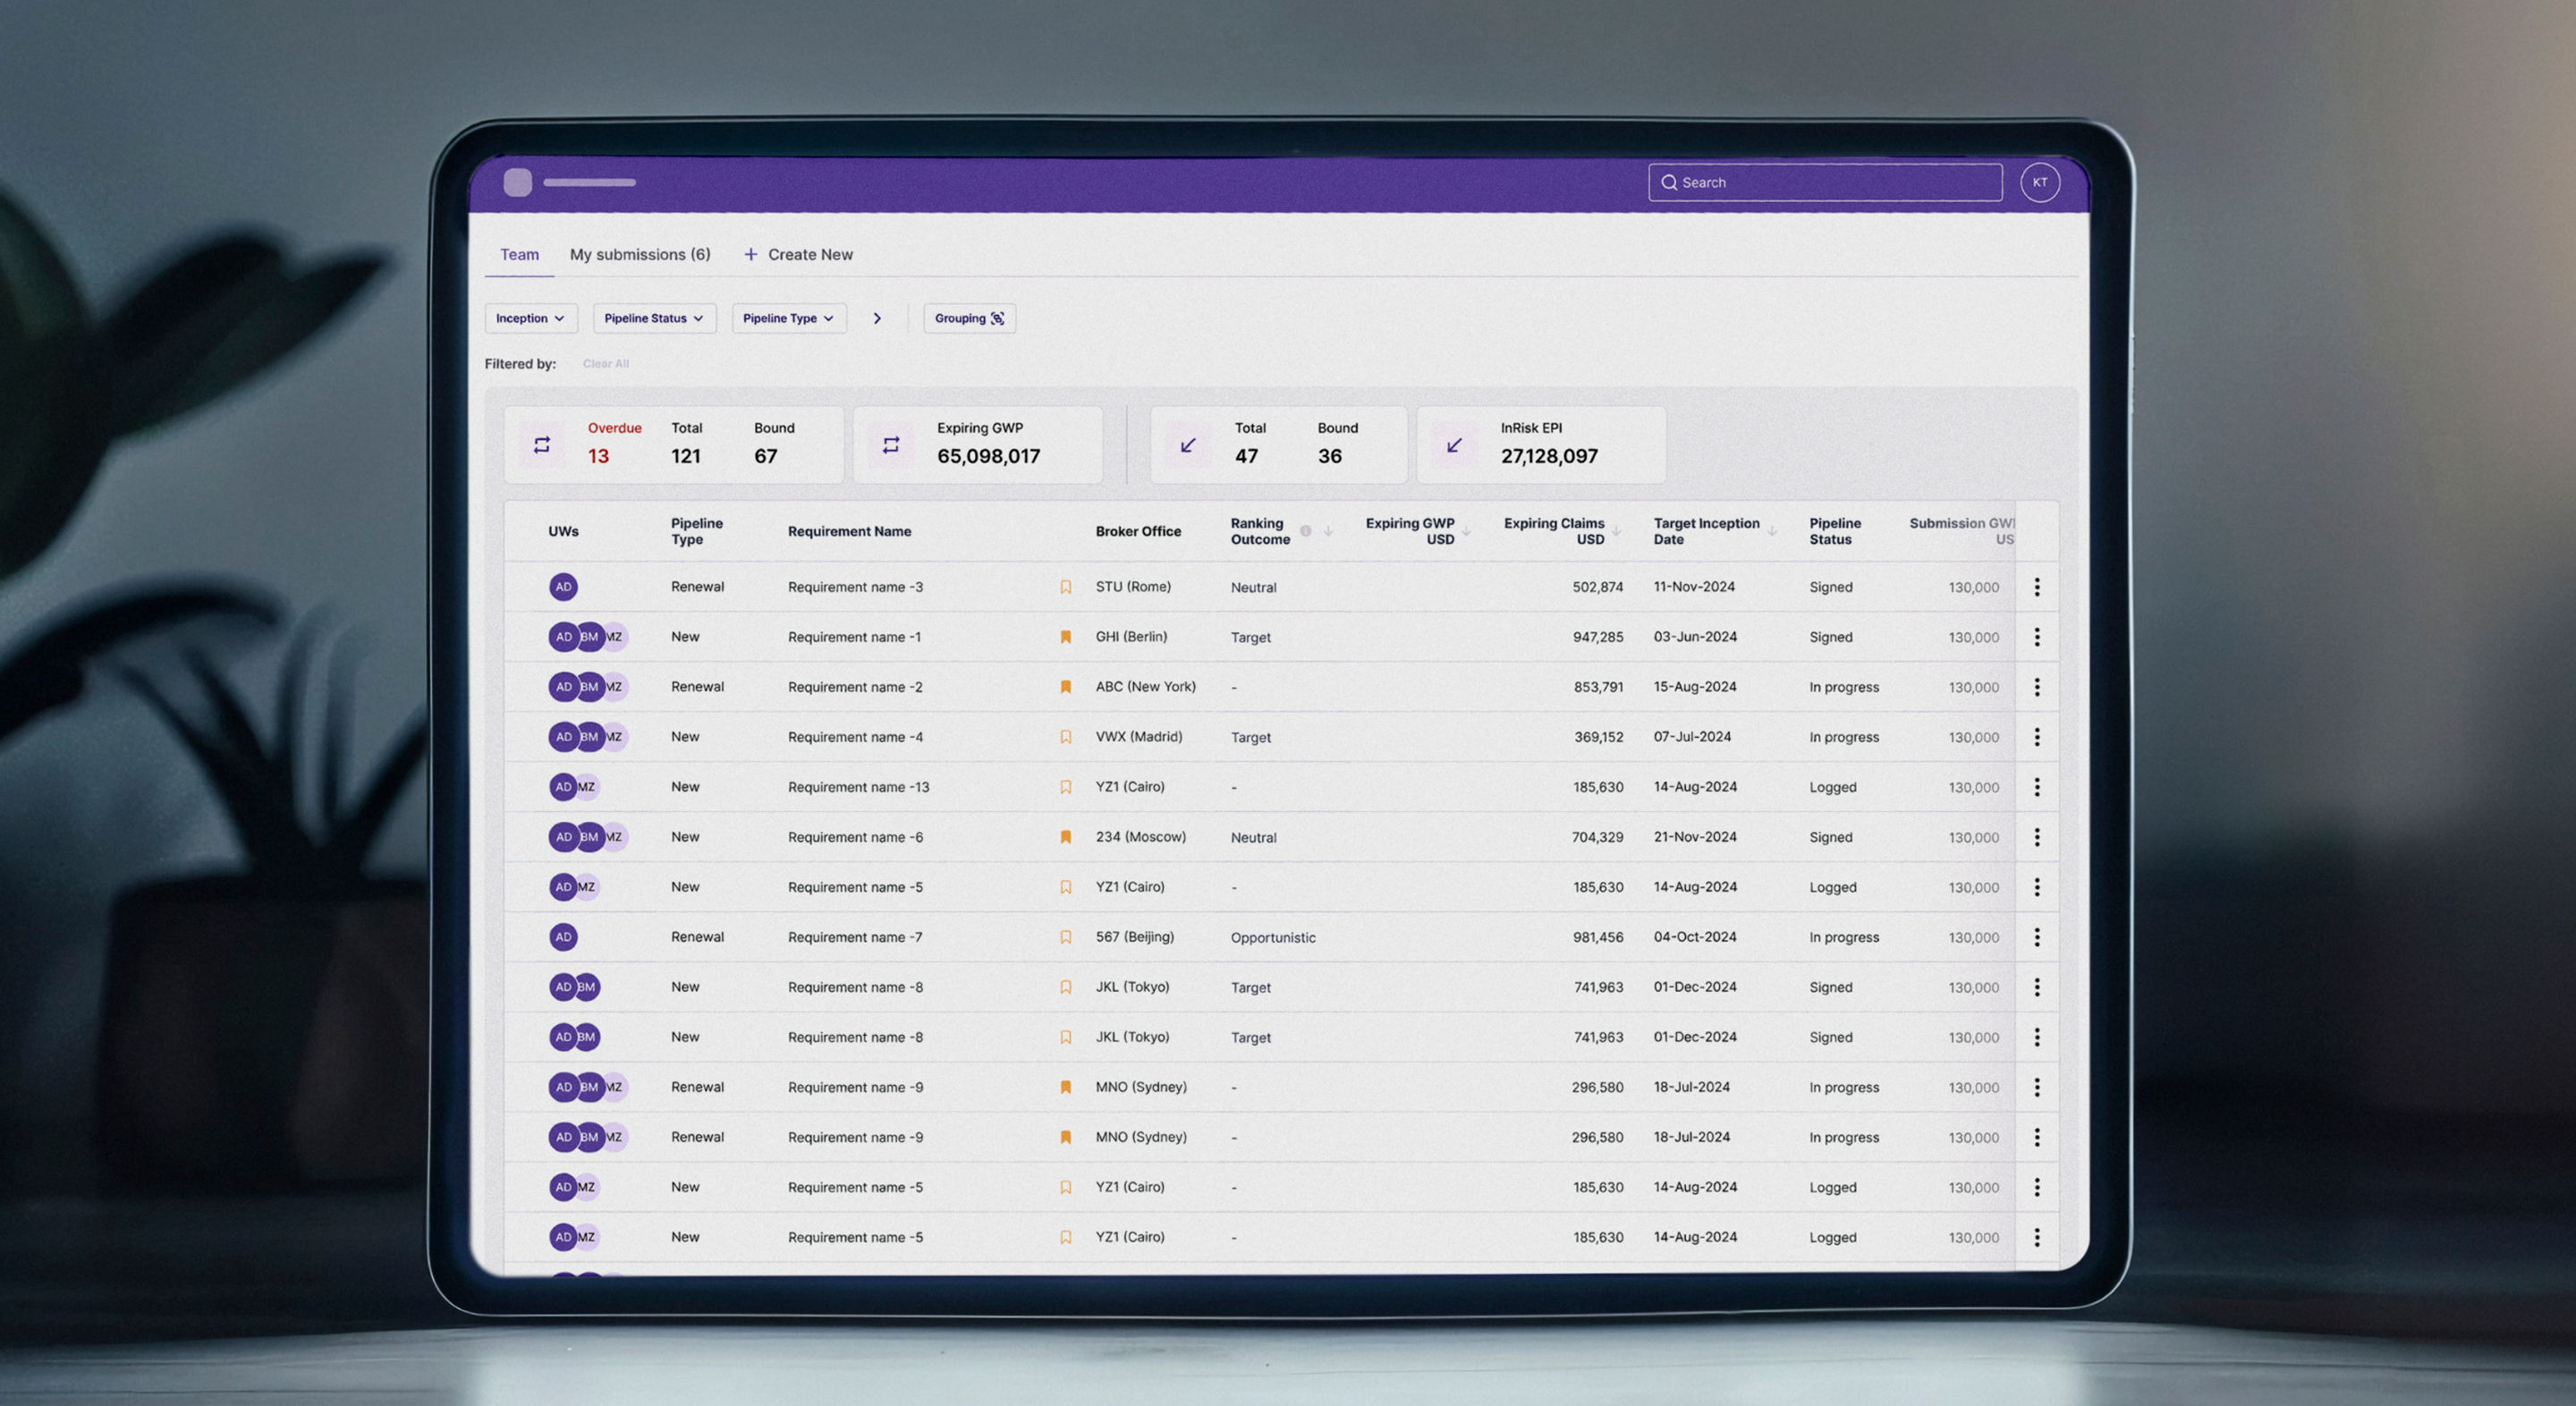Screen dimensions: 2576x1406
Task: Open the Pipeline Type dropdown
Action: (788, 318)
